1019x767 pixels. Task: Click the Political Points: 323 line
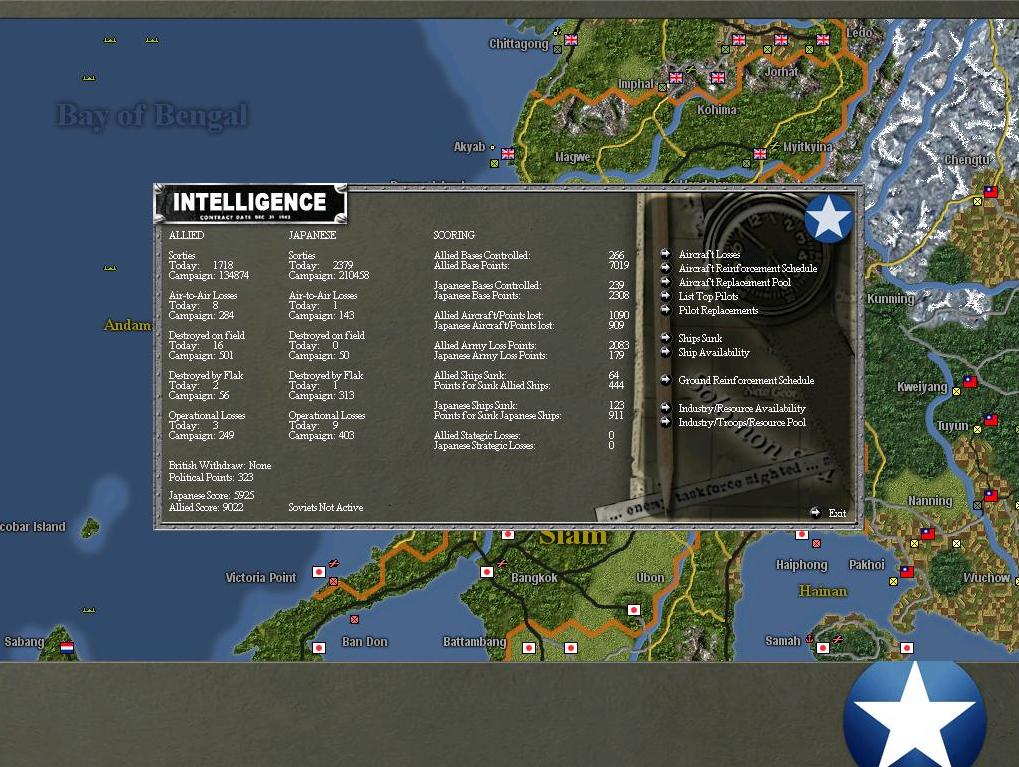[x=211, y=477]
